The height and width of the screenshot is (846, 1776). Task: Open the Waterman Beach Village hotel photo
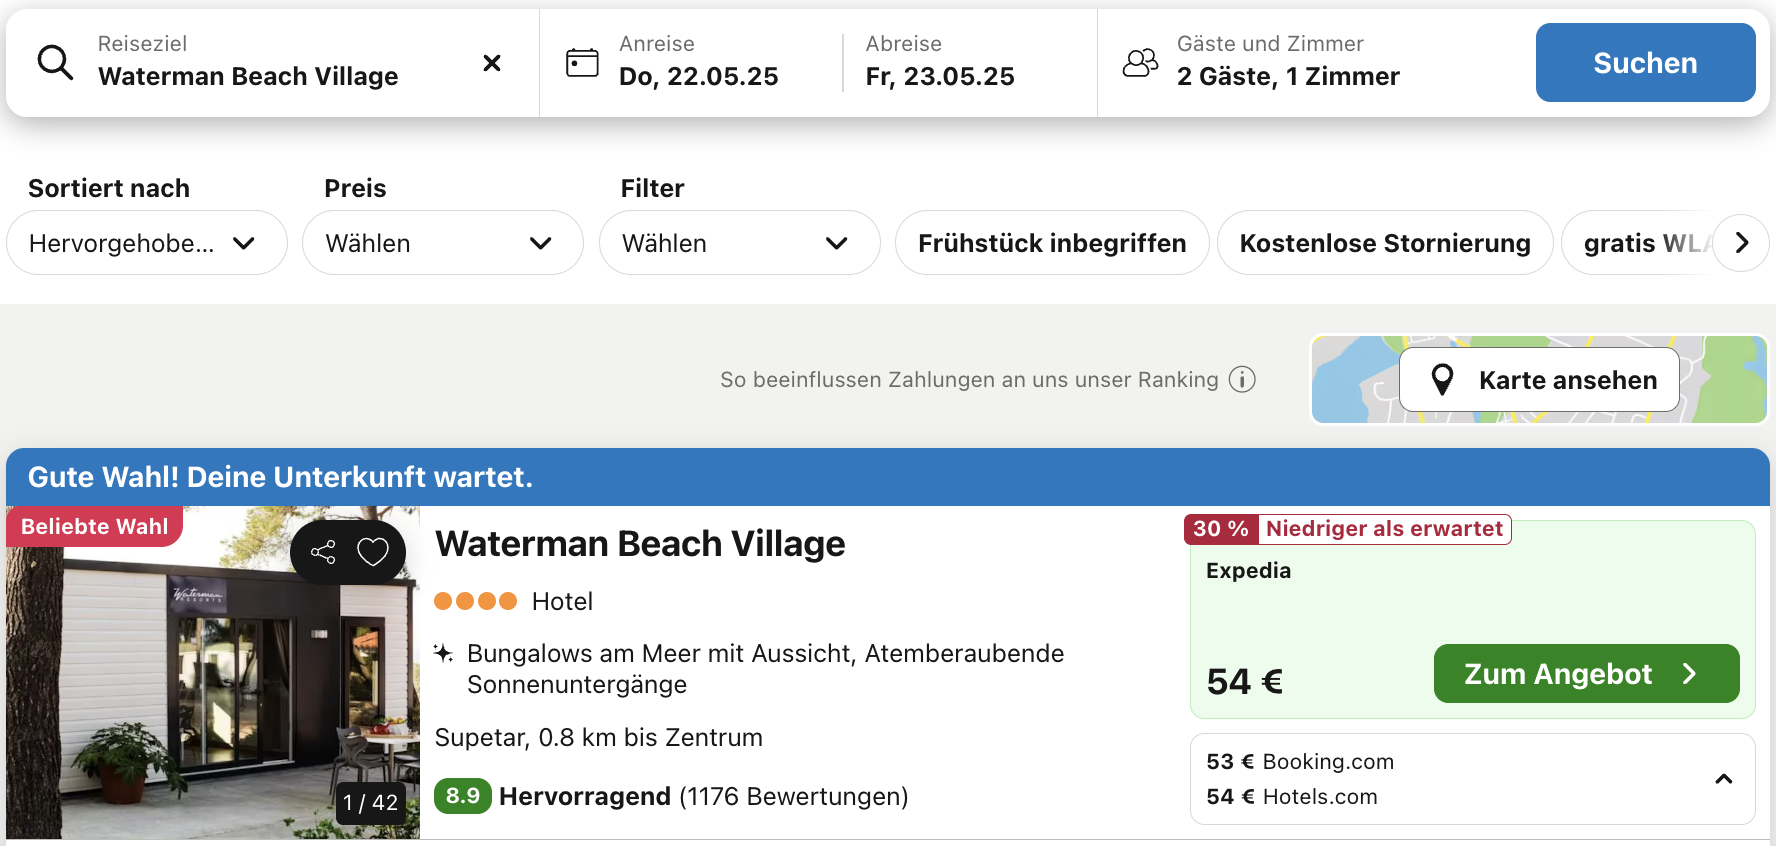[x=213, y=672]
